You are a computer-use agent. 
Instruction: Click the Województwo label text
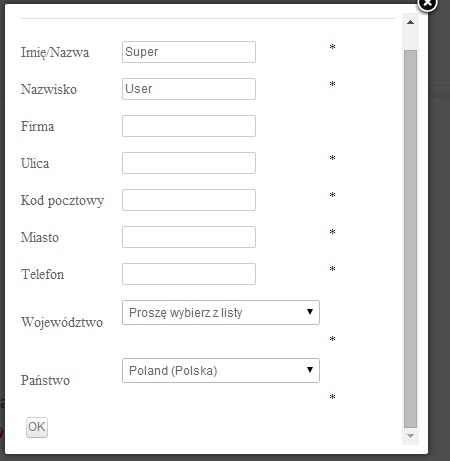pos(62,323)
